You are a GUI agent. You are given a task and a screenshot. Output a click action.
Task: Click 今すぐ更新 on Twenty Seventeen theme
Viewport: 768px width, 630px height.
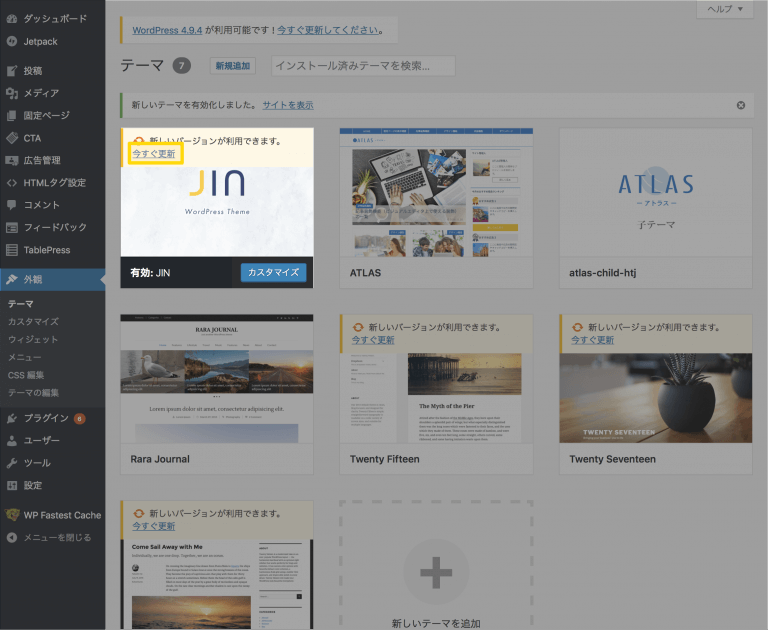(x=592, y=339)
